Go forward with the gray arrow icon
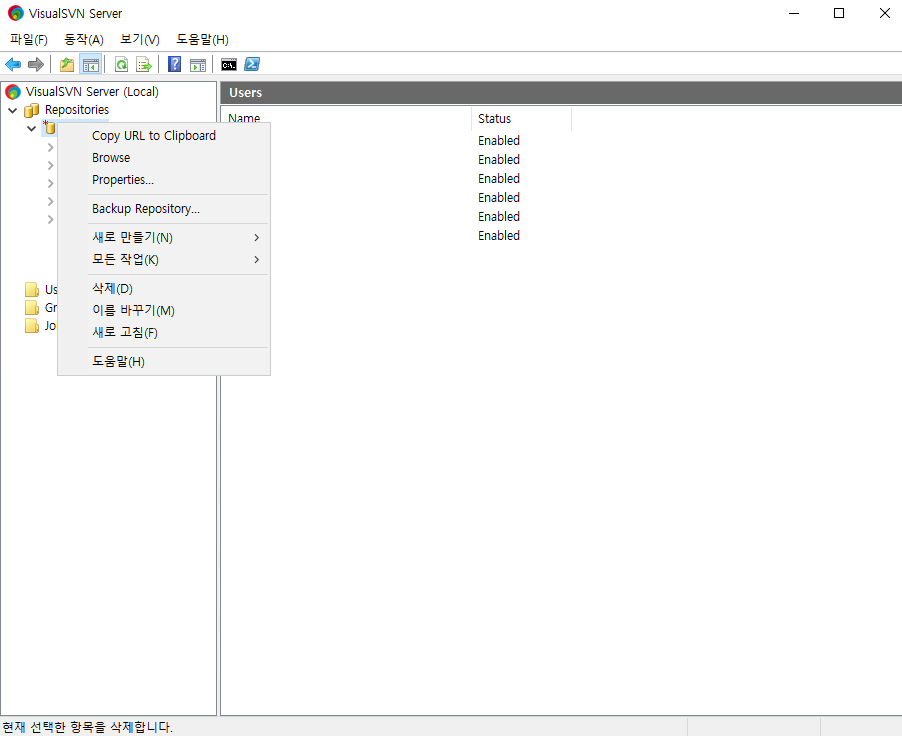 (x=36, y=64)
